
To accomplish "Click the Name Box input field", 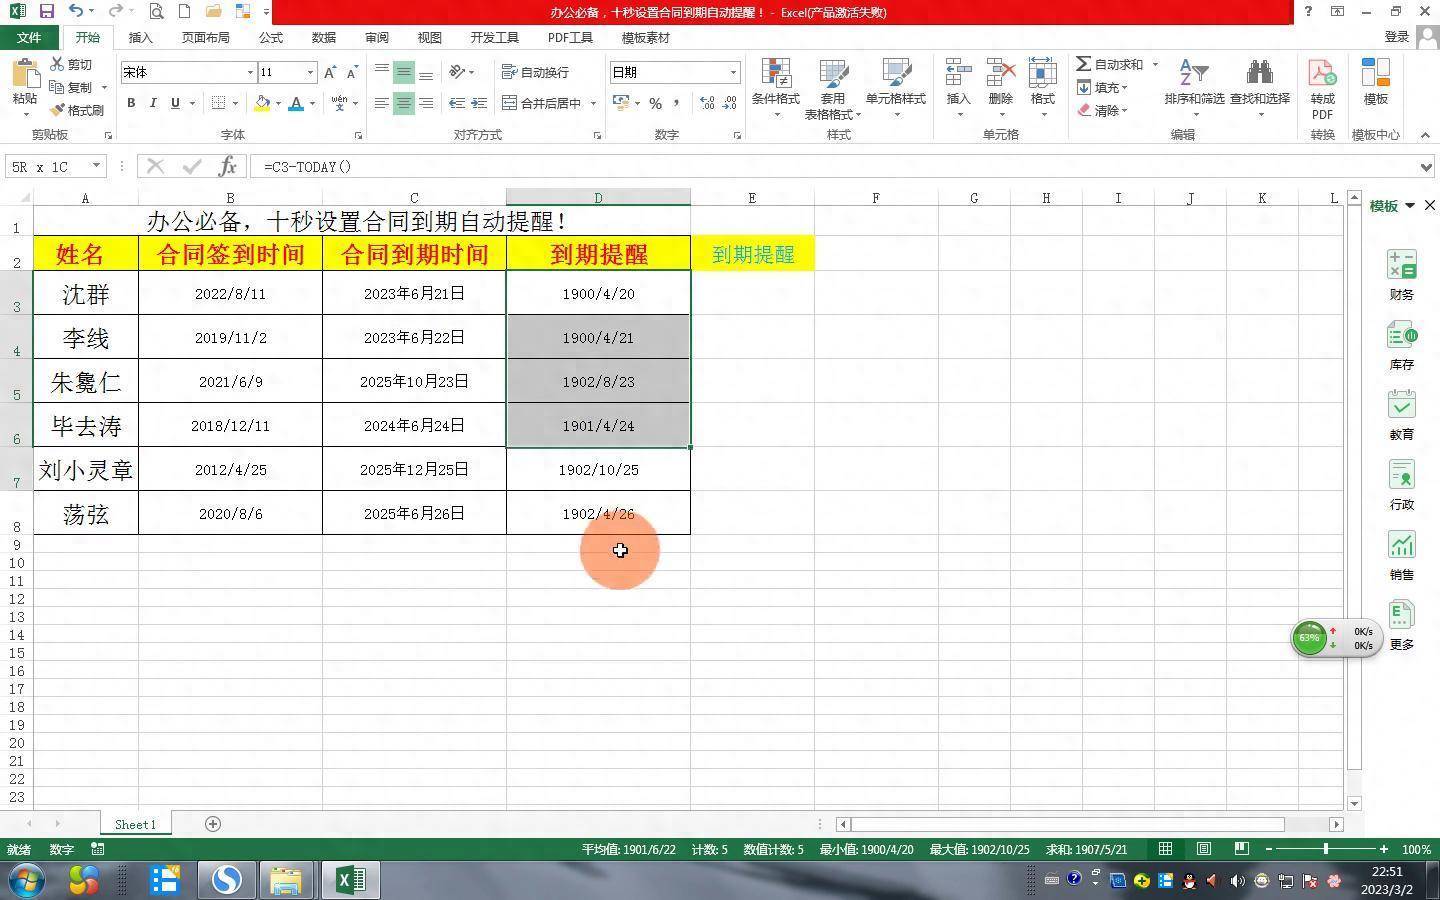I will point(48,166).
